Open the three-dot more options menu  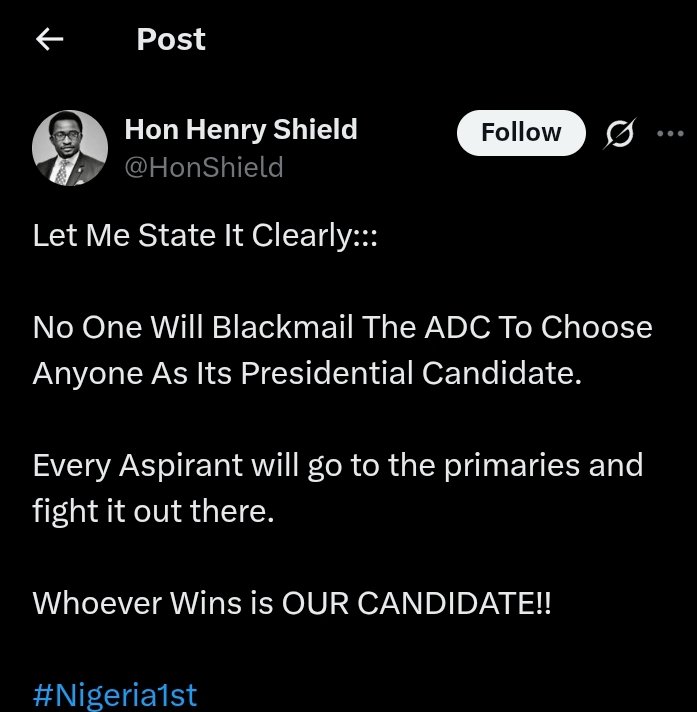(668, 134)
